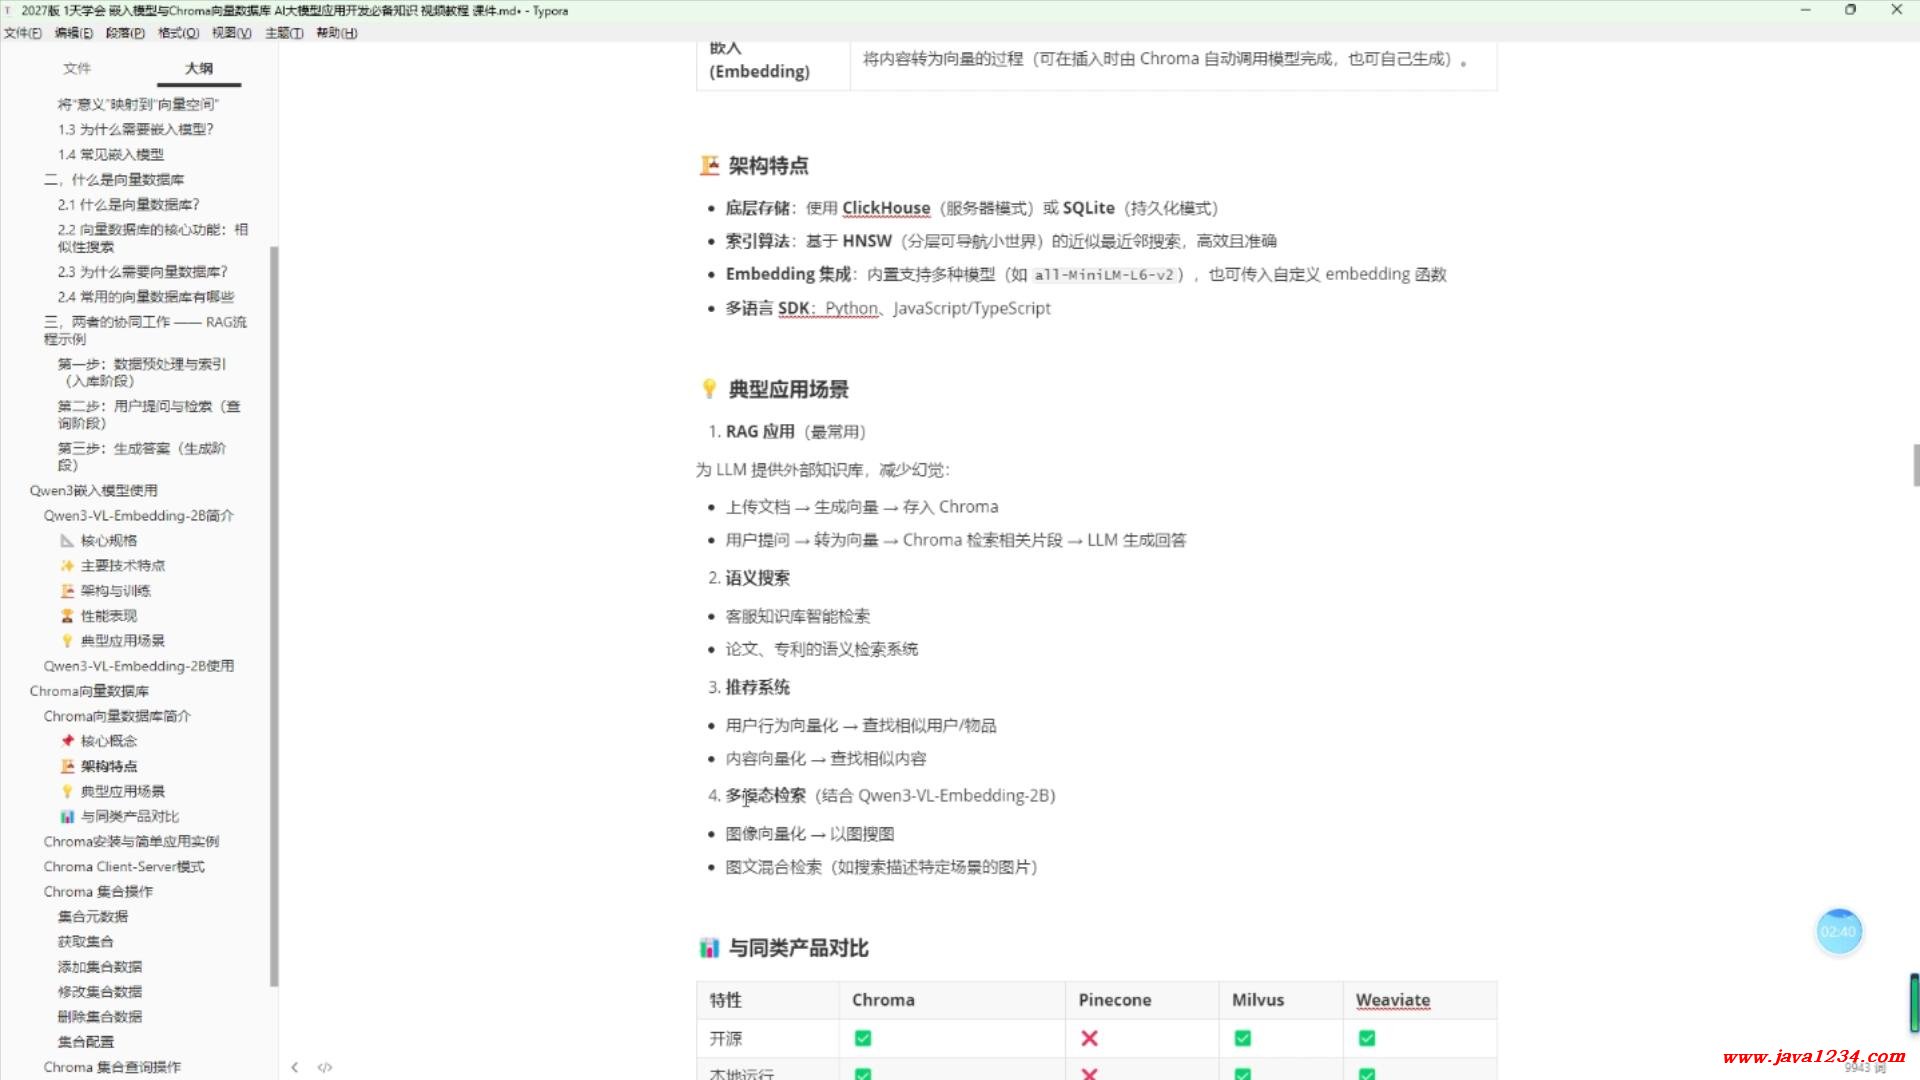Click ruler icon next to 核心规格 in outline
The image size is (1920, 1080).
coord(67,541)
